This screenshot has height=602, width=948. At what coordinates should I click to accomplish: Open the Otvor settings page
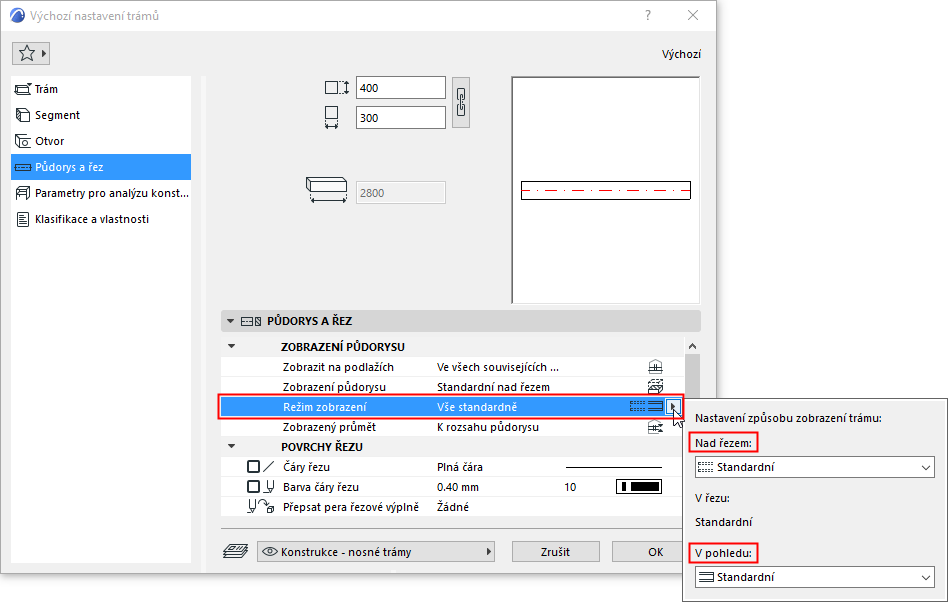click(x=101, y=141)
